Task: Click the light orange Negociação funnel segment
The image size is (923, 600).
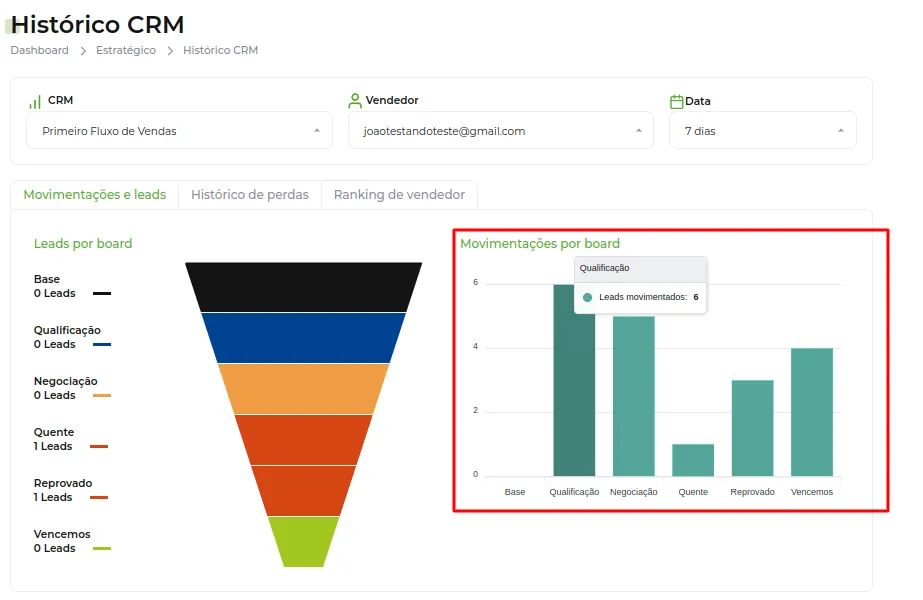Action: (x=304, y=389)
